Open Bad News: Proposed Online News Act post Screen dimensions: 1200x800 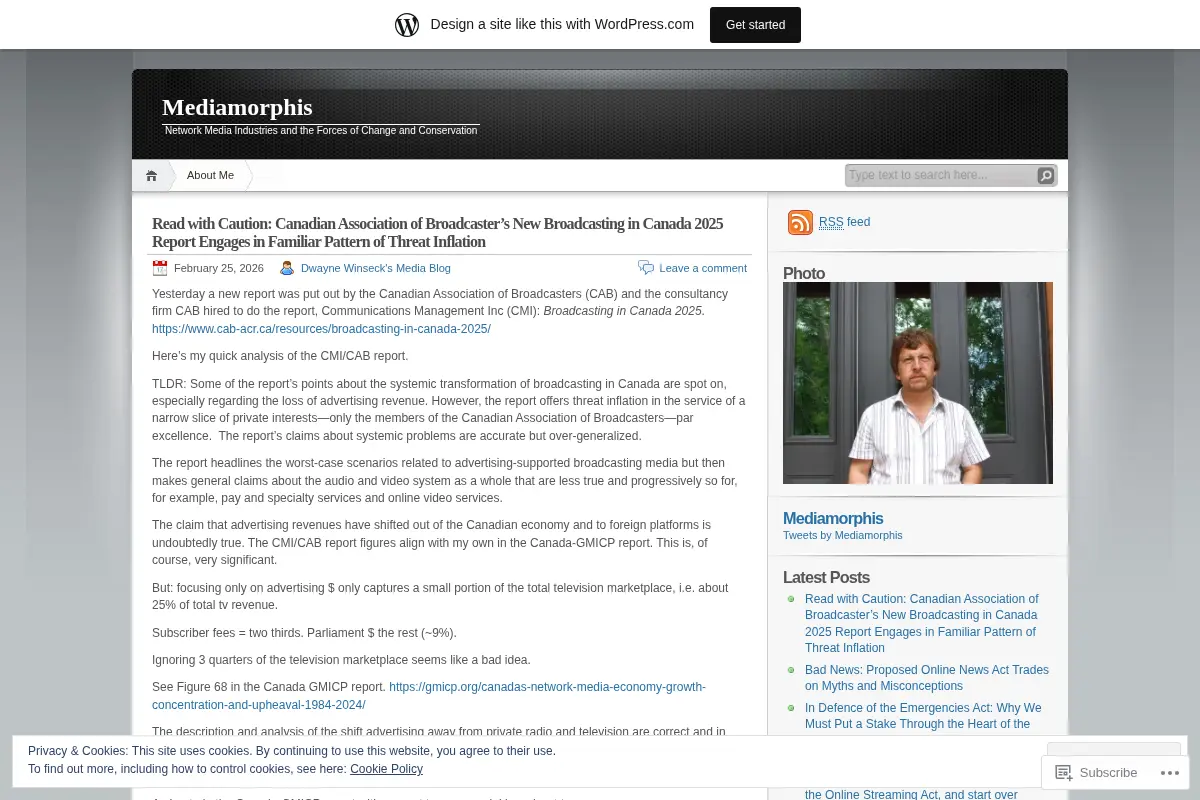click(927, 678)
